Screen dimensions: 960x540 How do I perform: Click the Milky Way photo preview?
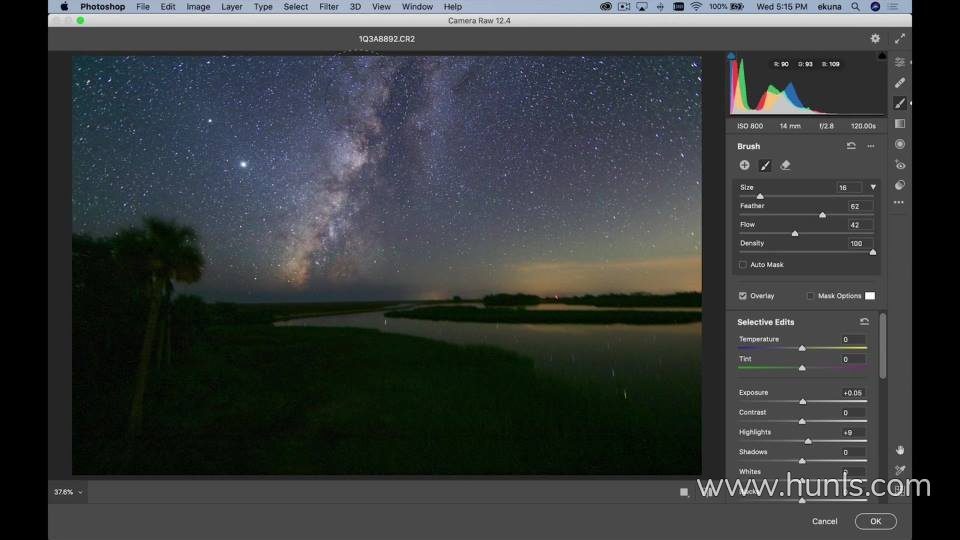coord(387,266)
